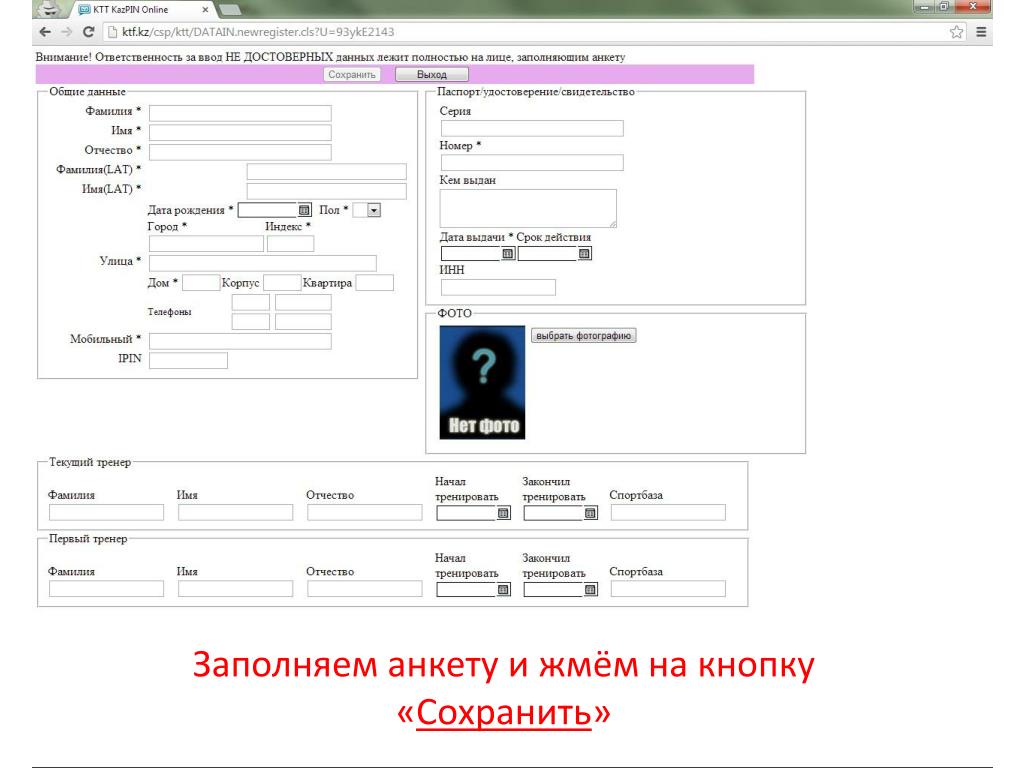Image resolution: width=1024 pixels, height=768 pixels.
Task: Open calendar icon for Дата рождения
Action: tap(304, 210)
